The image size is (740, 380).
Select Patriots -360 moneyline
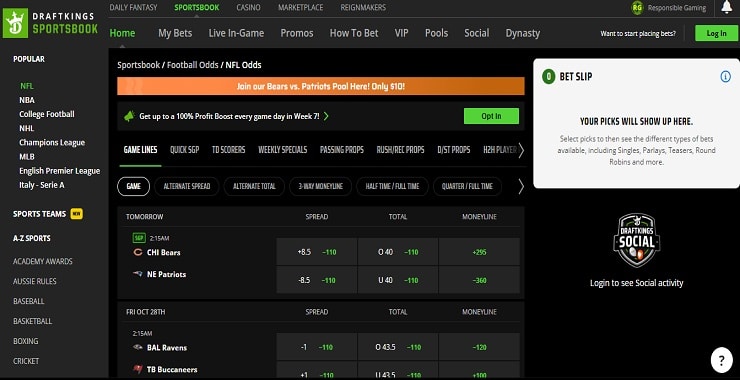pos(479,280)
